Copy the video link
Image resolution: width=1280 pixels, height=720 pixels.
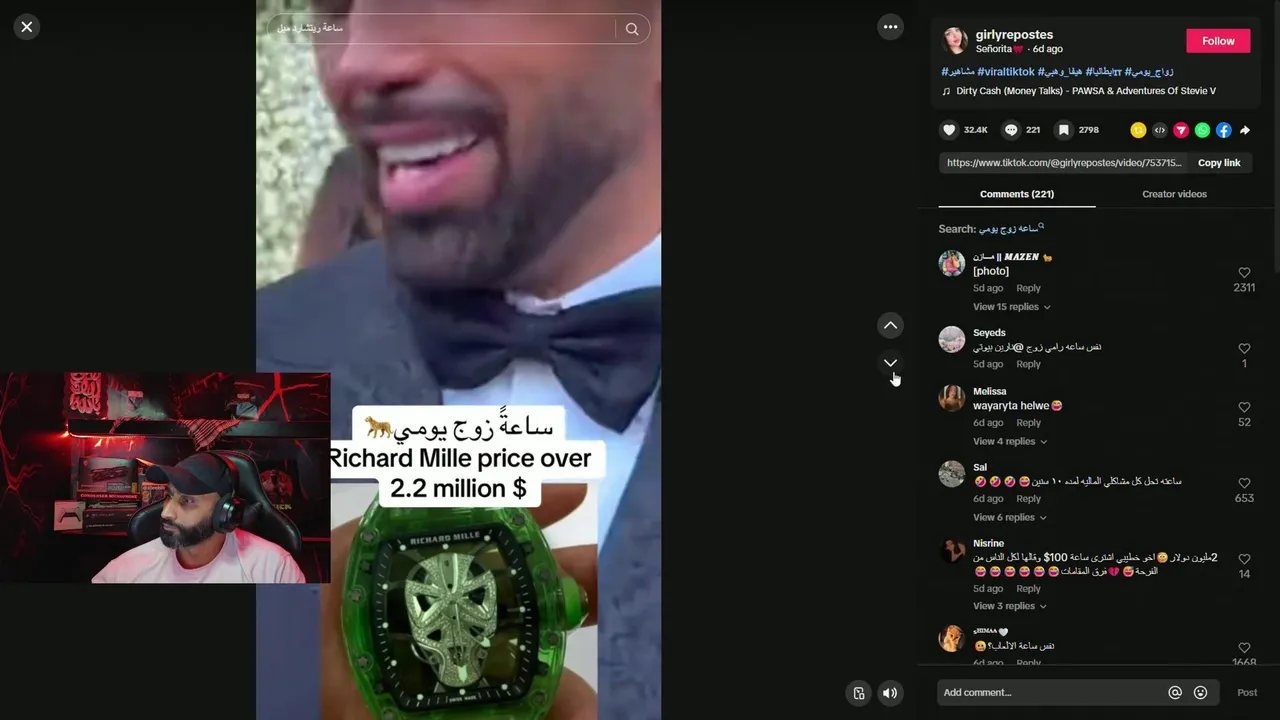[x=1219, y=163]
